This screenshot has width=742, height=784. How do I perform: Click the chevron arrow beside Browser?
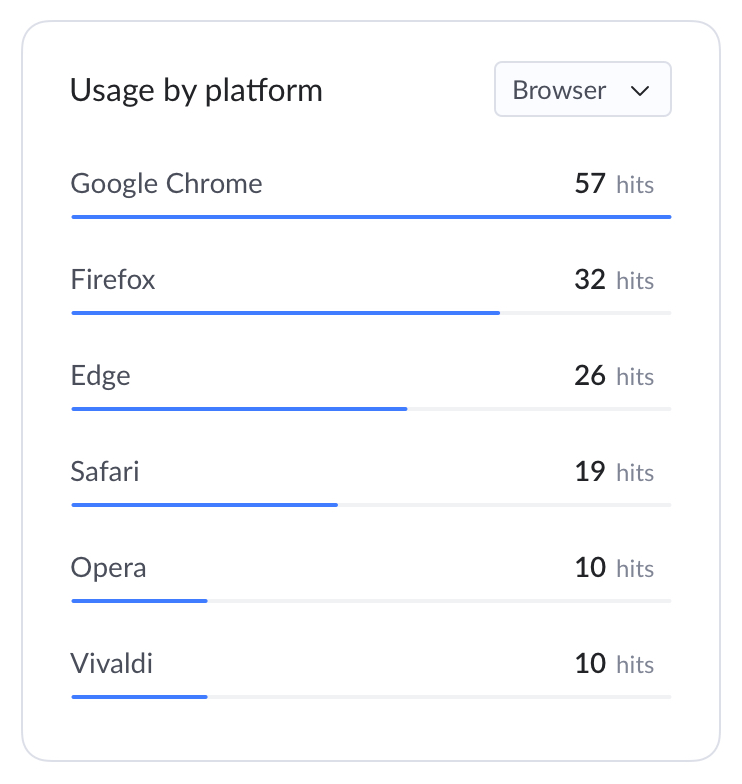pos(640,91)
